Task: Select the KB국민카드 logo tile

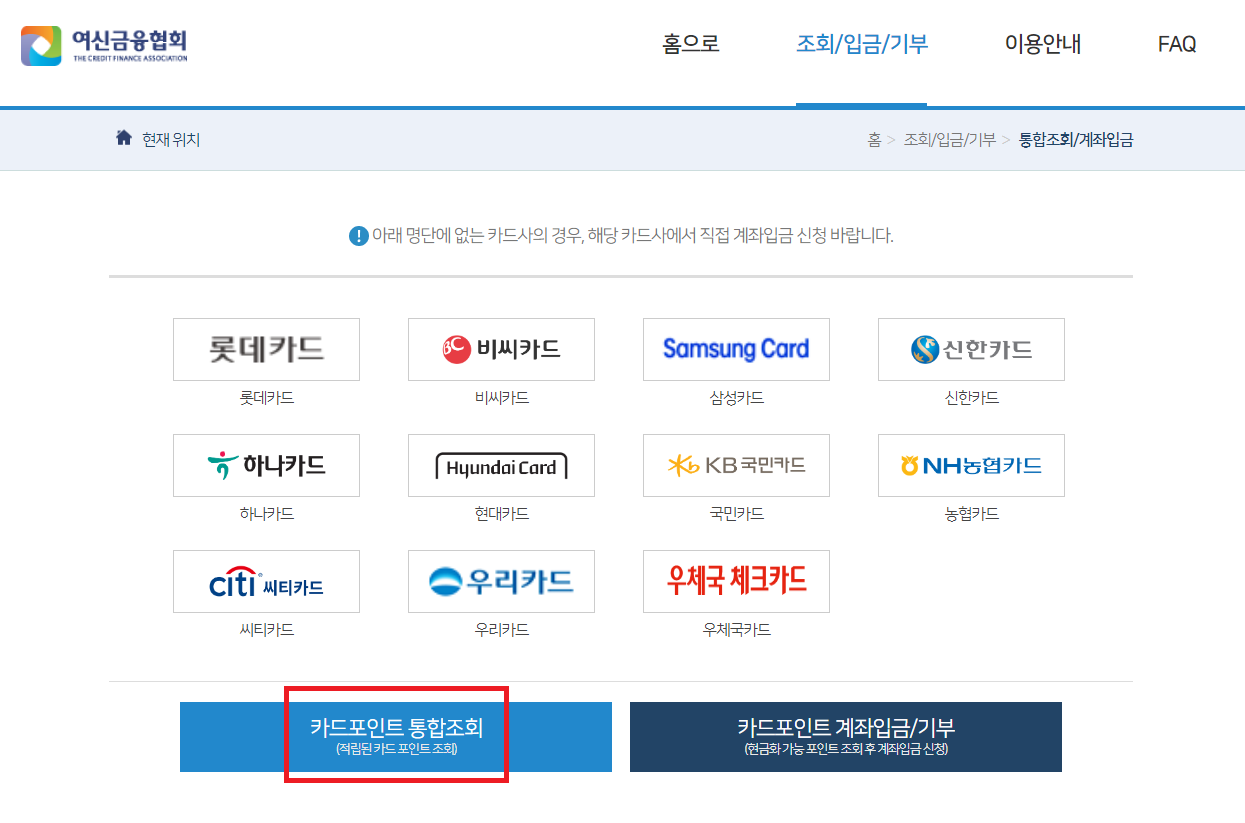Action: (x=736, y=465)
